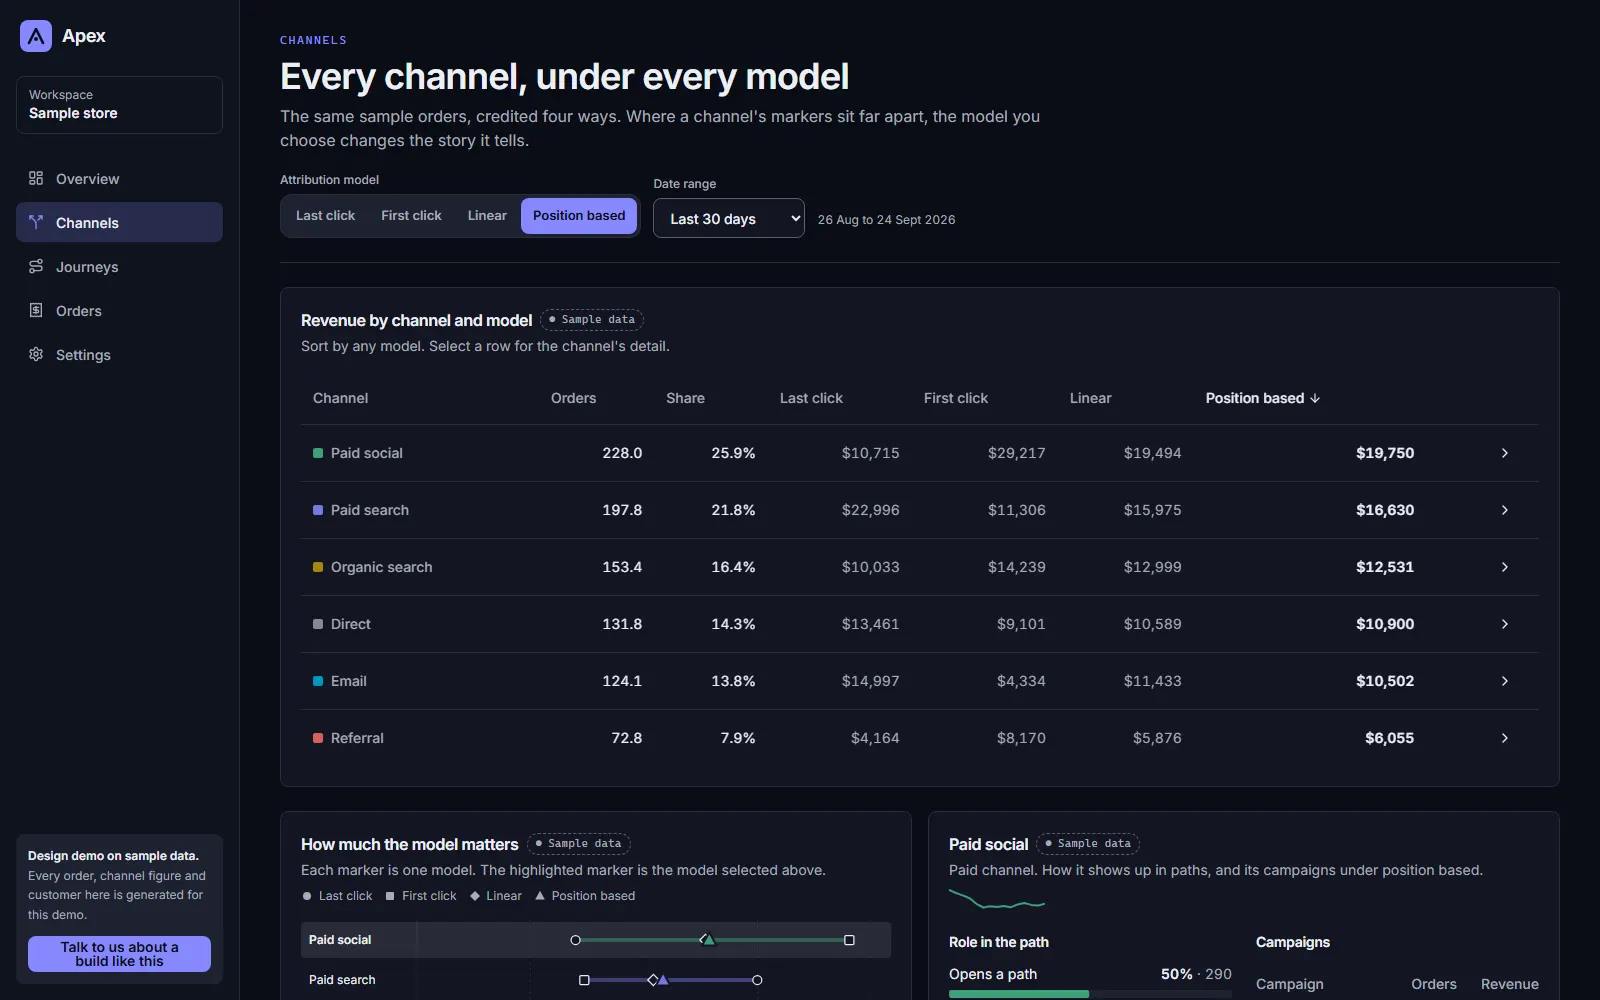Expand the Direct row chevron

[x=1504, y=624]
